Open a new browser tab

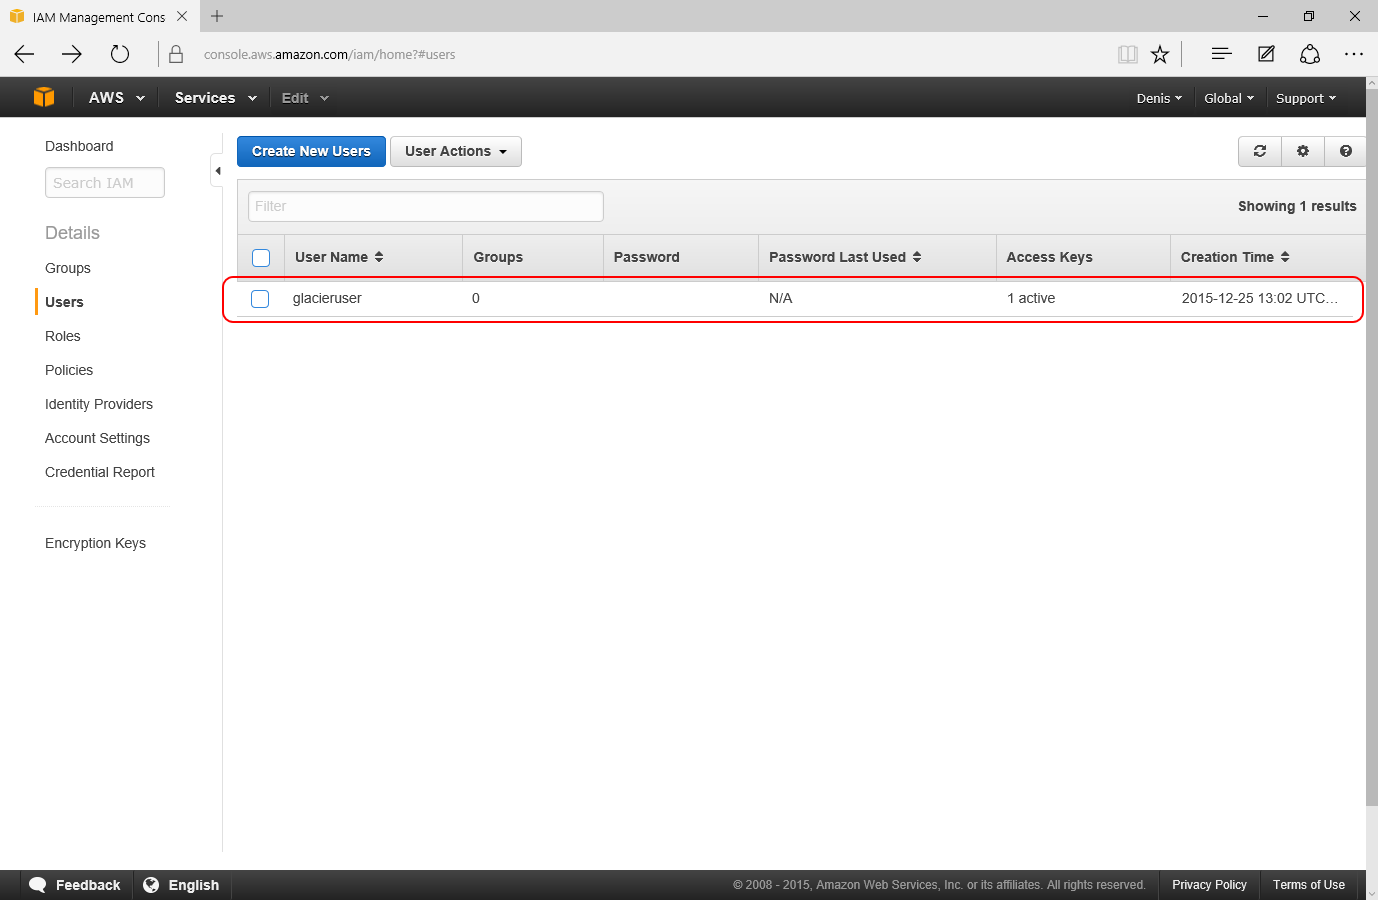[x=217, y=16]
